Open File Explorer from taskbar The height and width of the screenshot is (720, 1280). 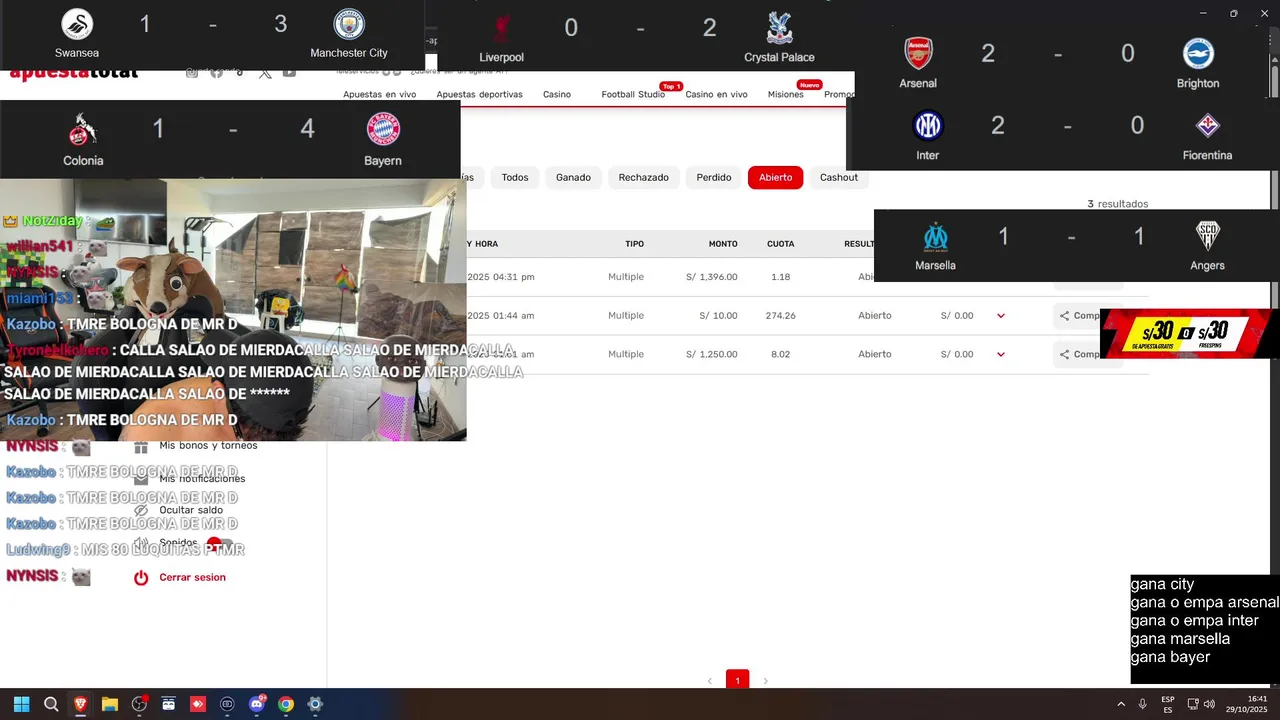click(x=110, y=704)
